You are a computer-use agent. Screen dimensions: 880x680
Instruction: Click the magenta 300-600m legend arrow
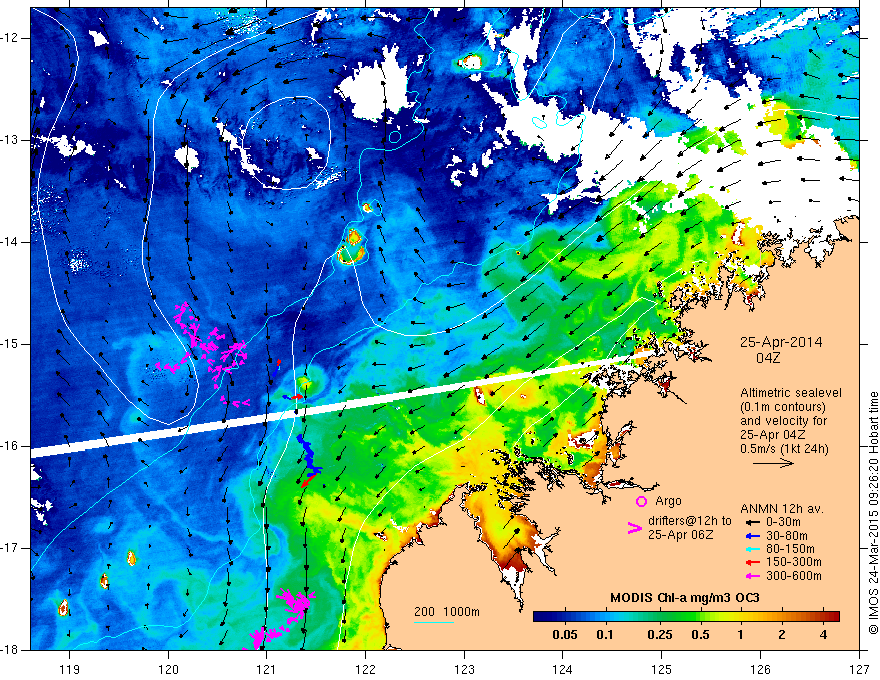[752, 576]
